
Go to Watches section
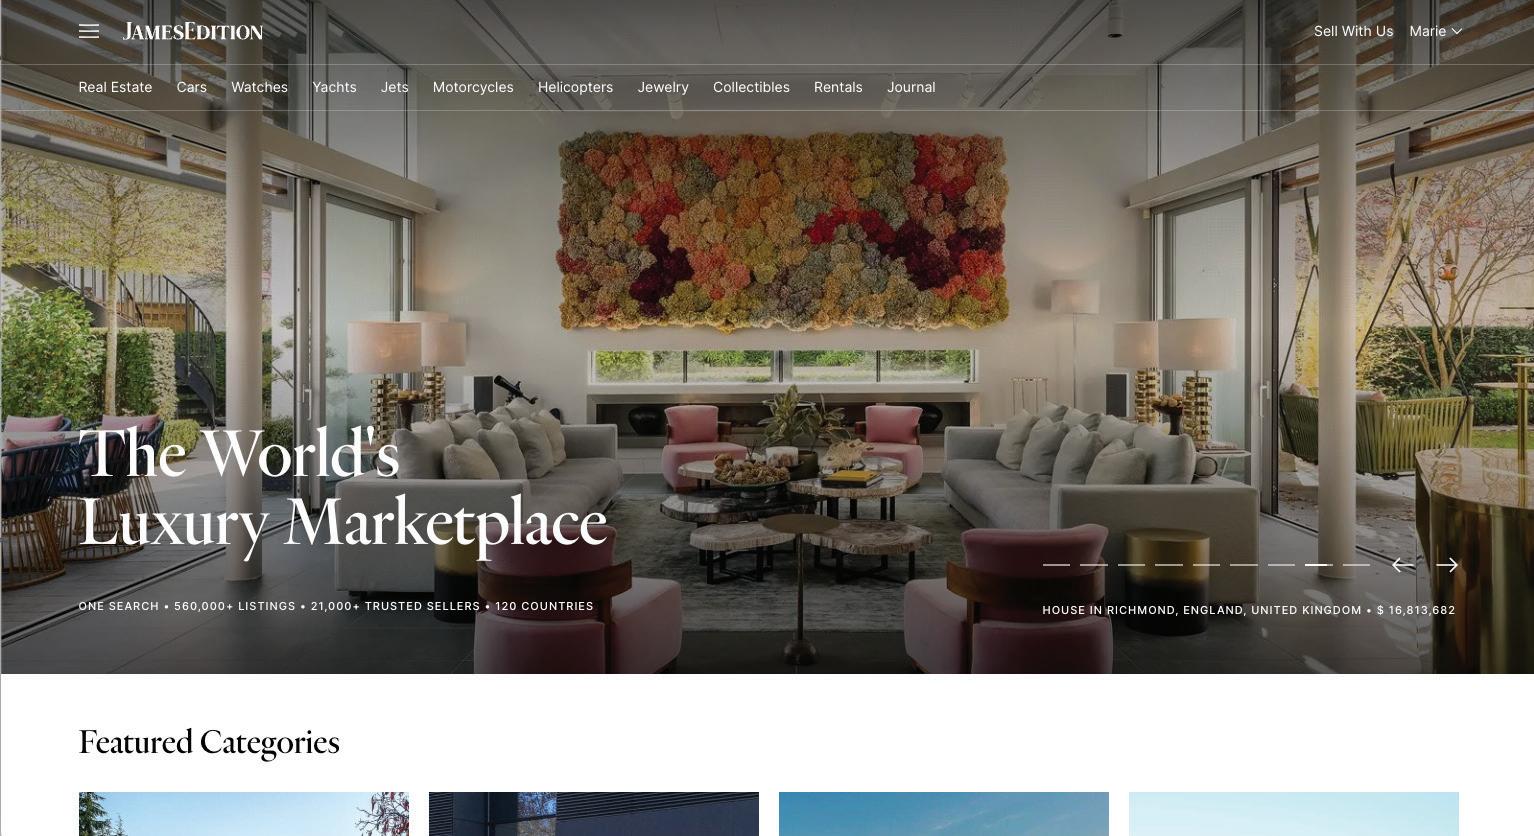[259, 87]
